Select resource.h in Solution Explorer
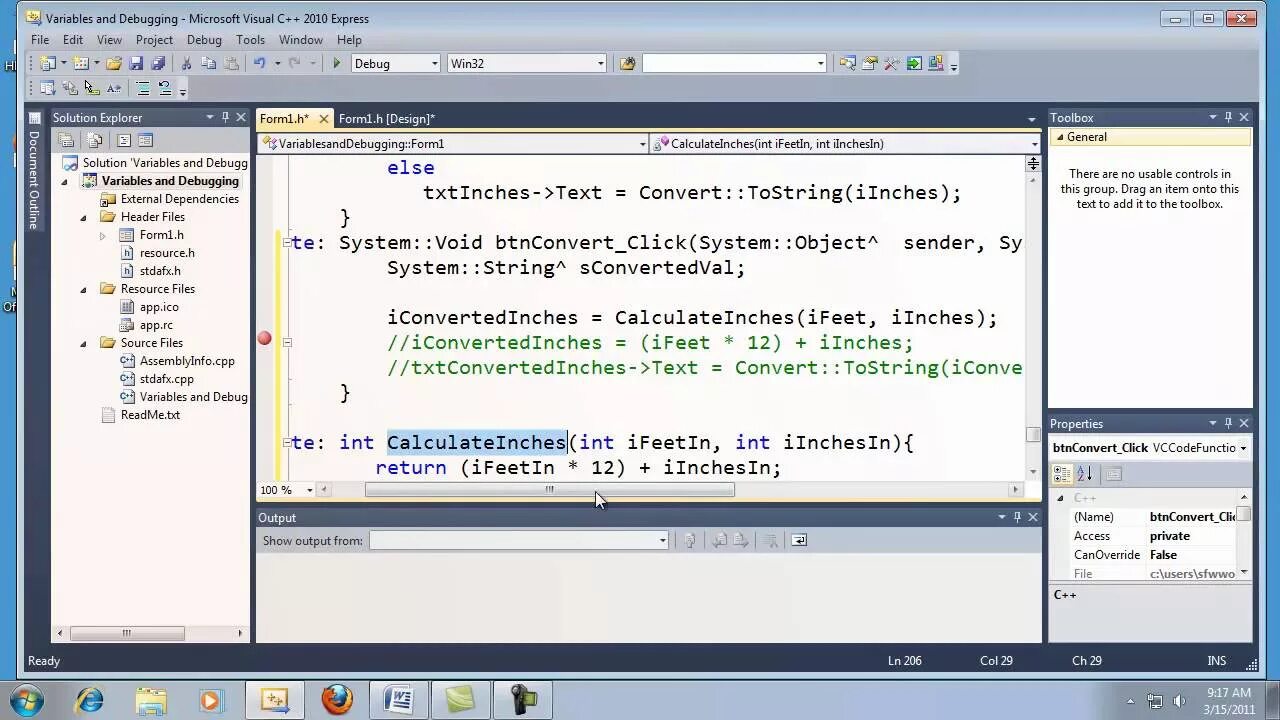Image resolution: width=1280 pixels, height=720 pixels. click(167, 253)
